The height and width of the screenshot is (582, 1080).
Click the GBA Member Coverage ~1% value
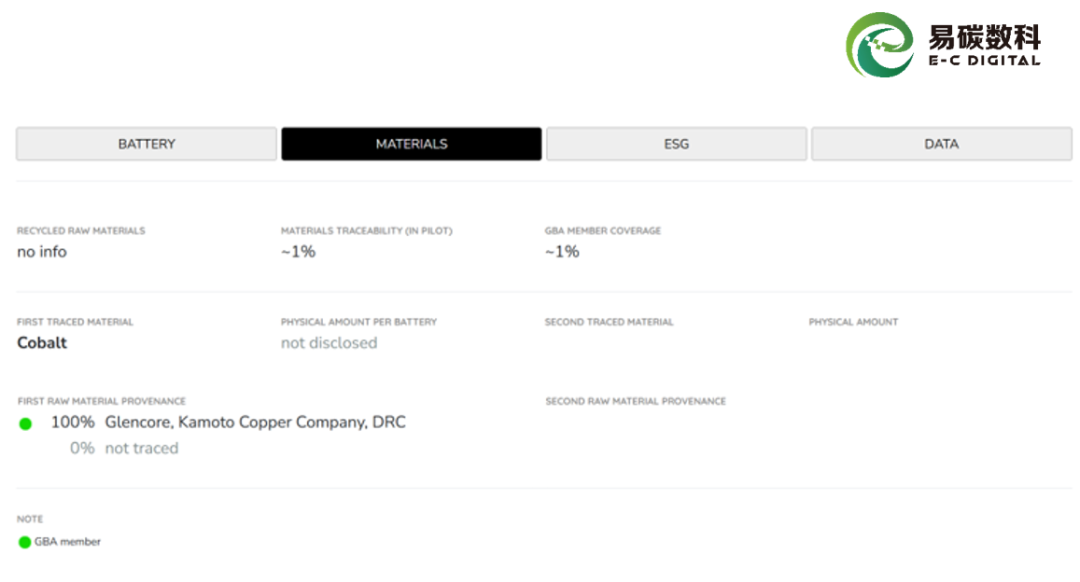(x=562, y=252)
